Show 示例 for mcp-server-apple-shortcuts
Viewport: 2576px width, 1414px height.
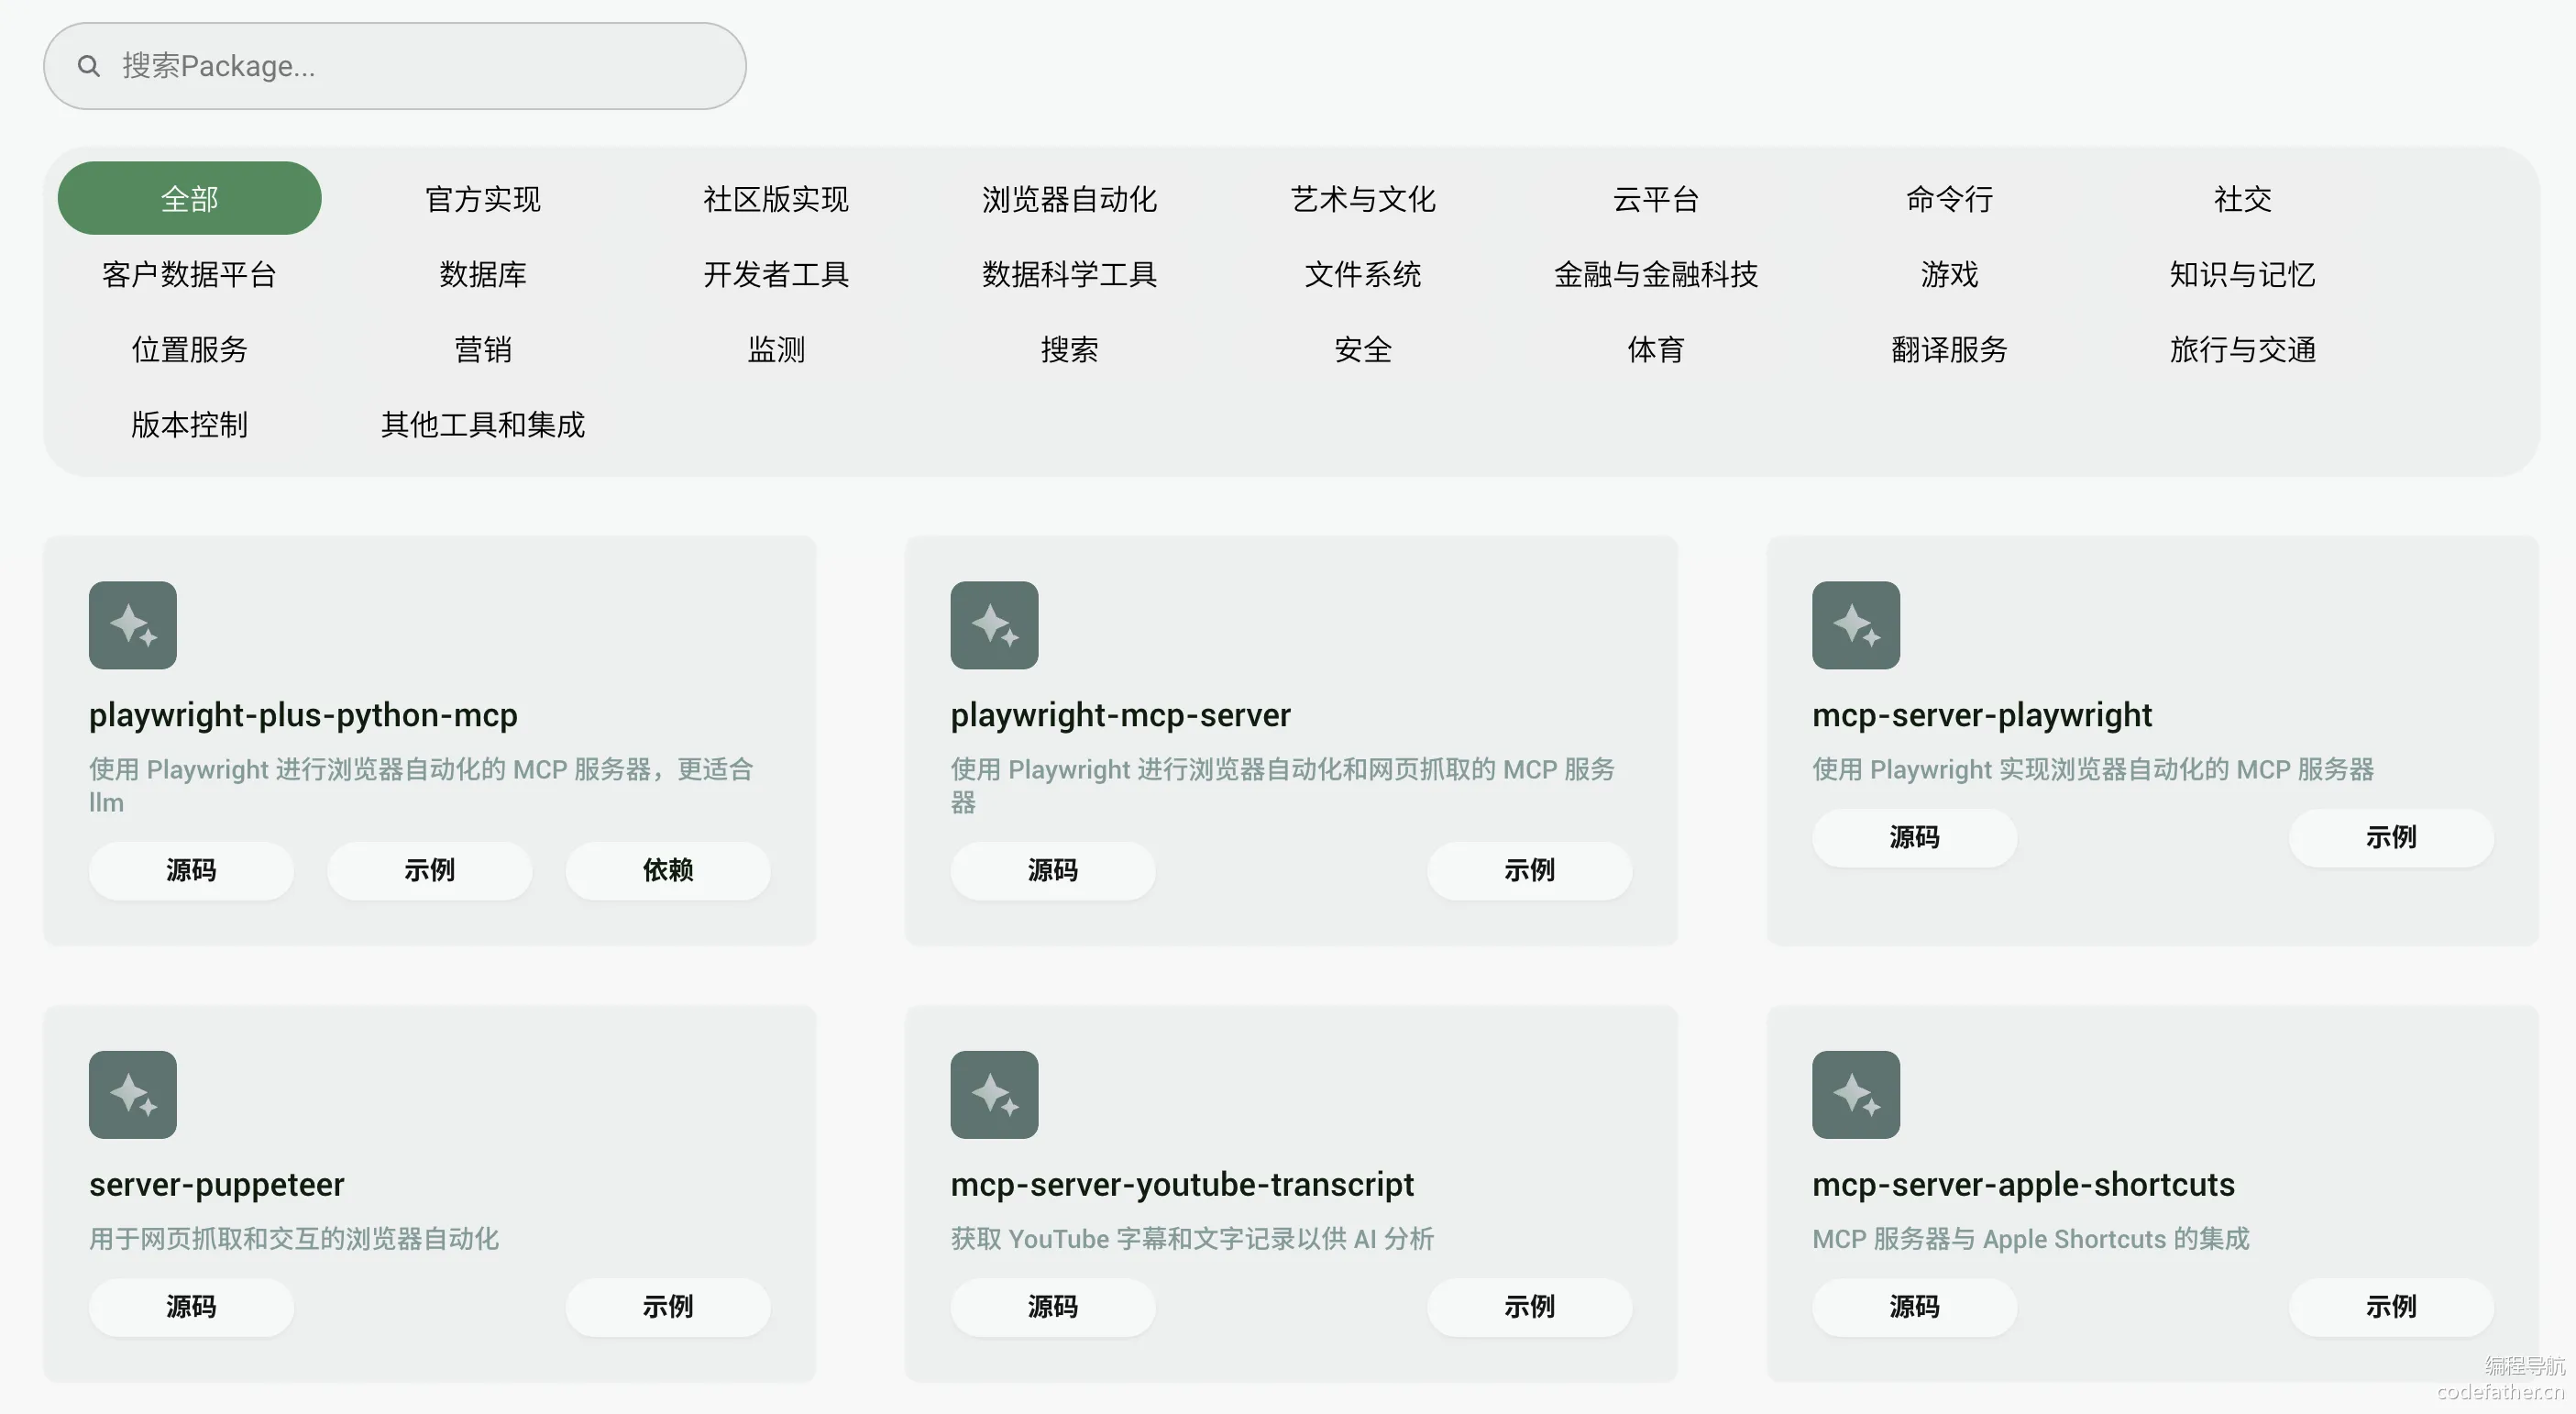click(x=2390, y=1306)
